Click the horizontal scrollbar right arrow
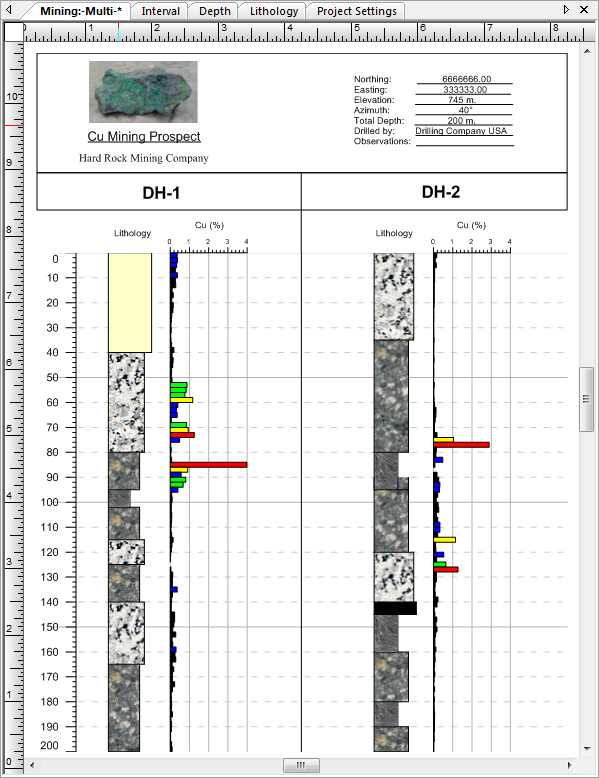Viewport: 599px width, 778px height. (570, 765)
